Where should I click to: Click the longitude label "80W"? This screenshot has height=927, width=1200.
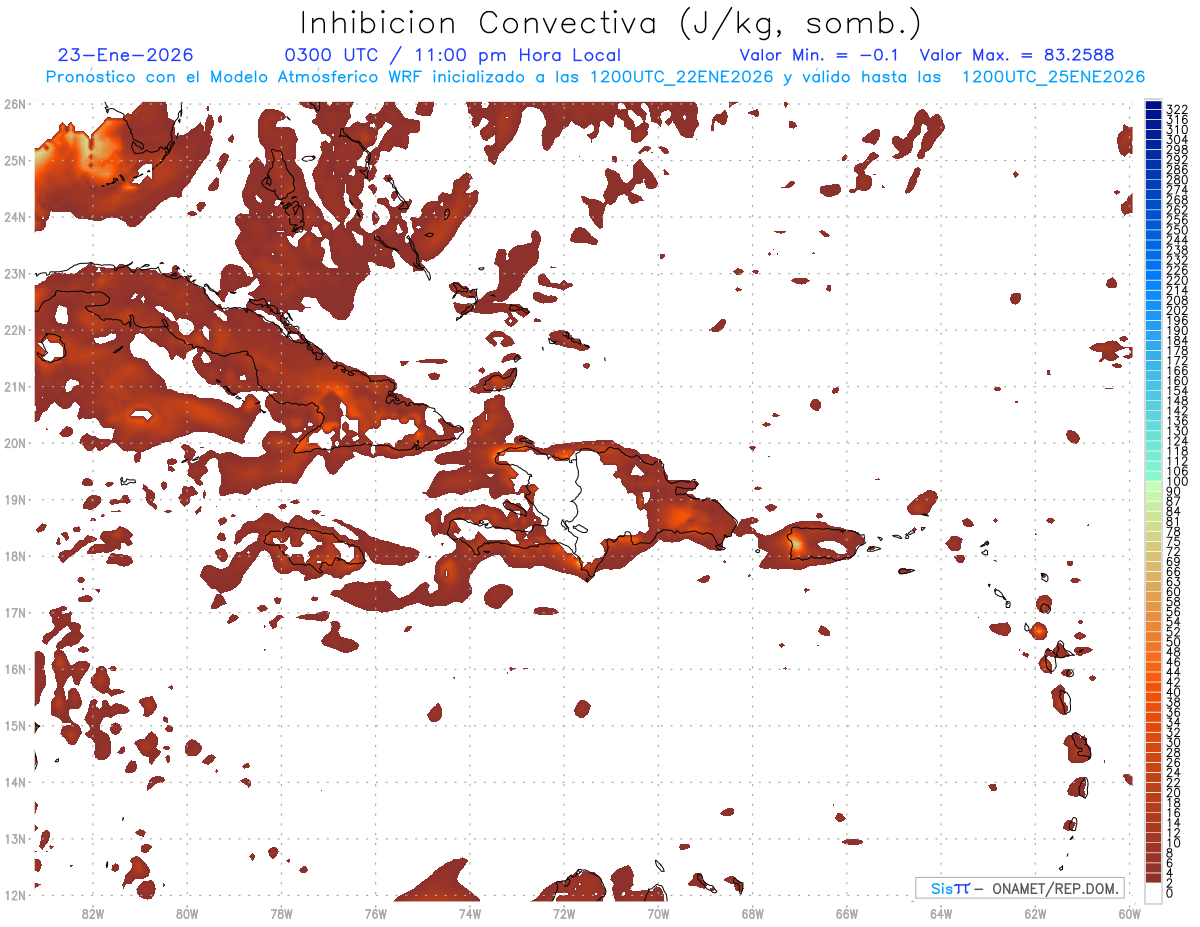(x=187, y=913)
